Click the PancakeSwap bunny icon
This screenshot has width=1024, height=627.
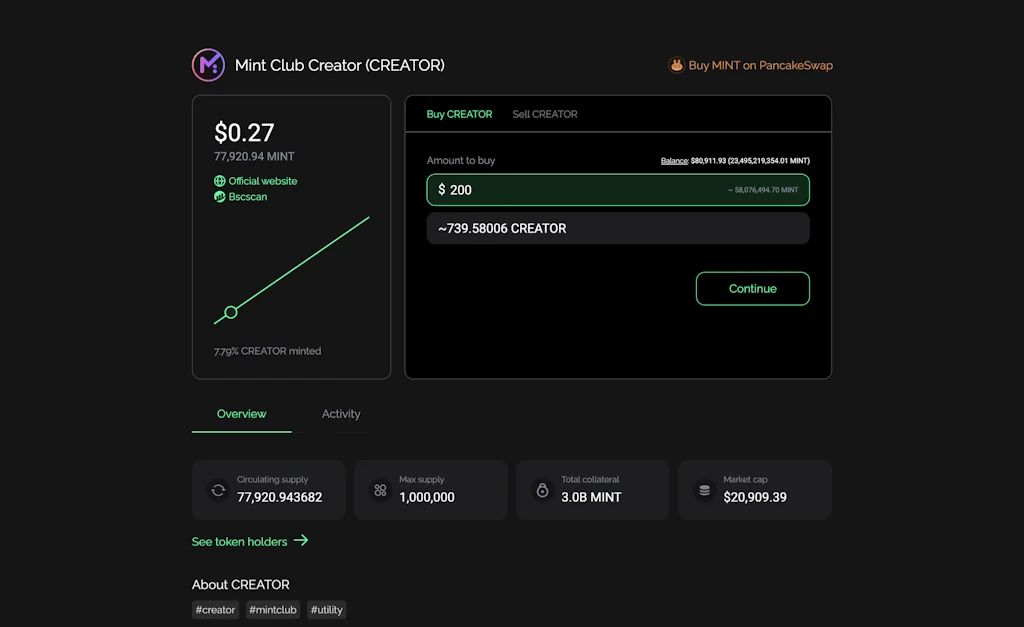pyautogui.click(x=677, y=65)
